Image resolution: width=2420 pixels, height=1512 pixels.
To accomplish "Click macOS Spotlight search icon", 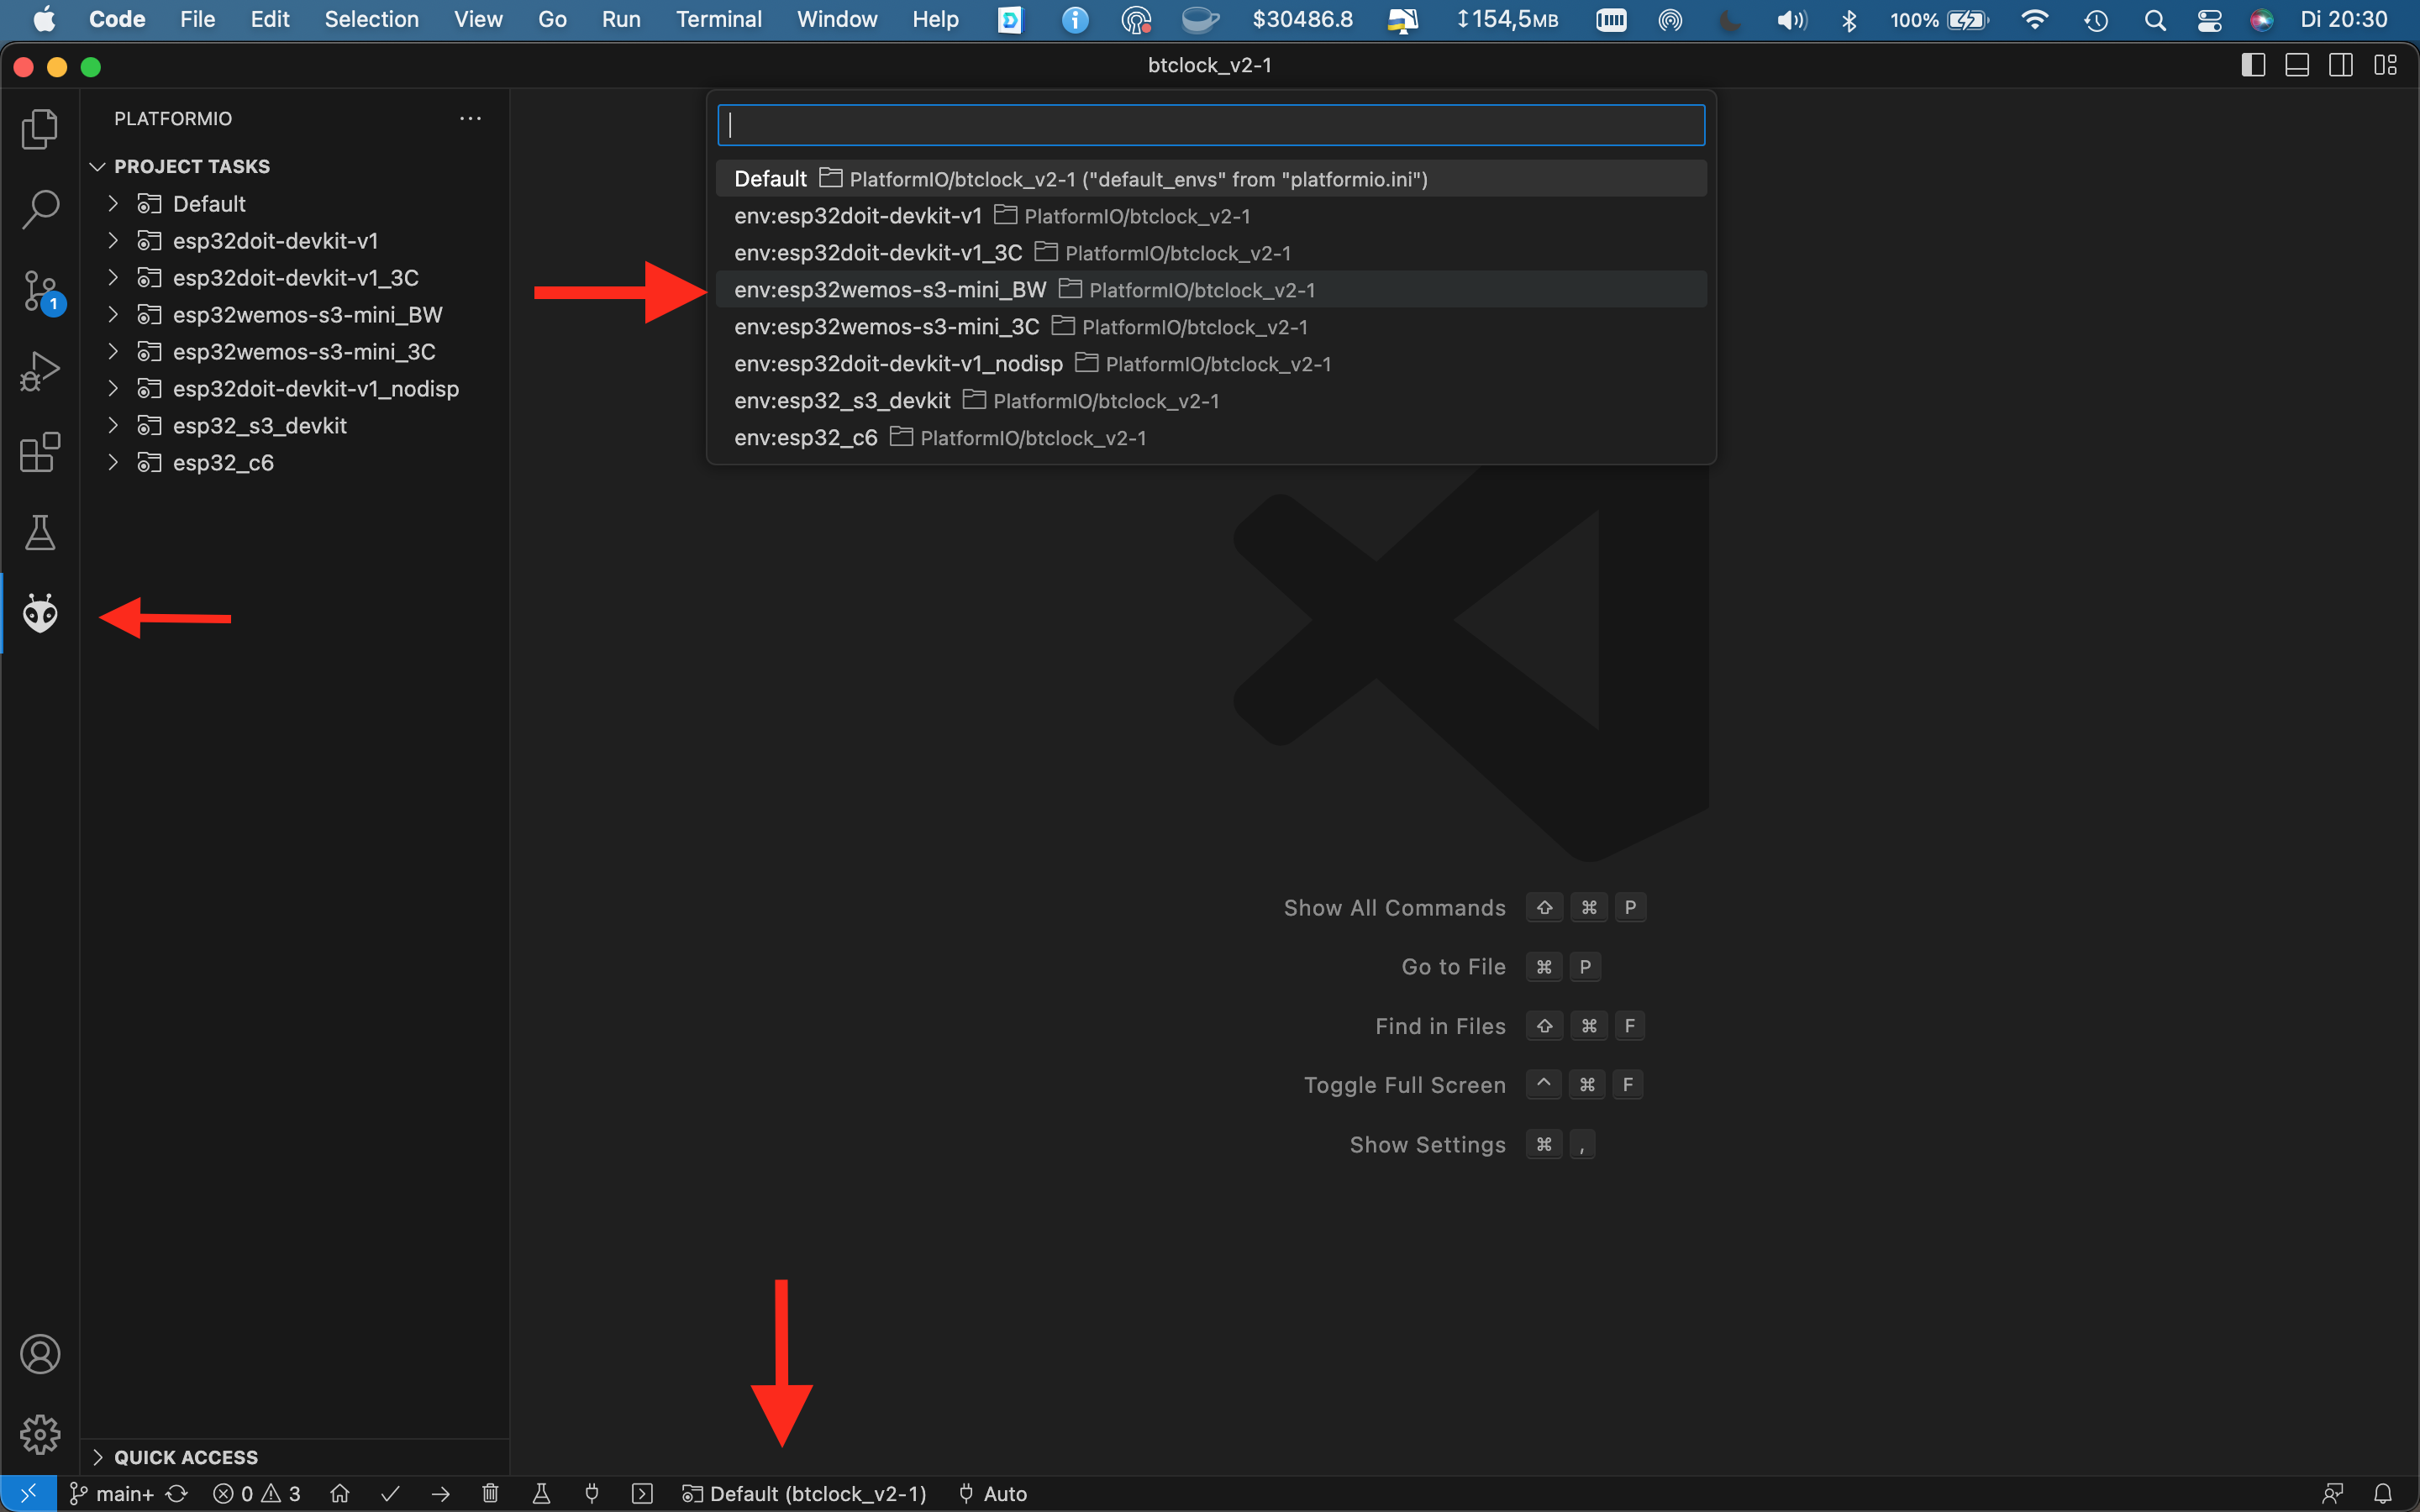I will [x=2155, y=20].
